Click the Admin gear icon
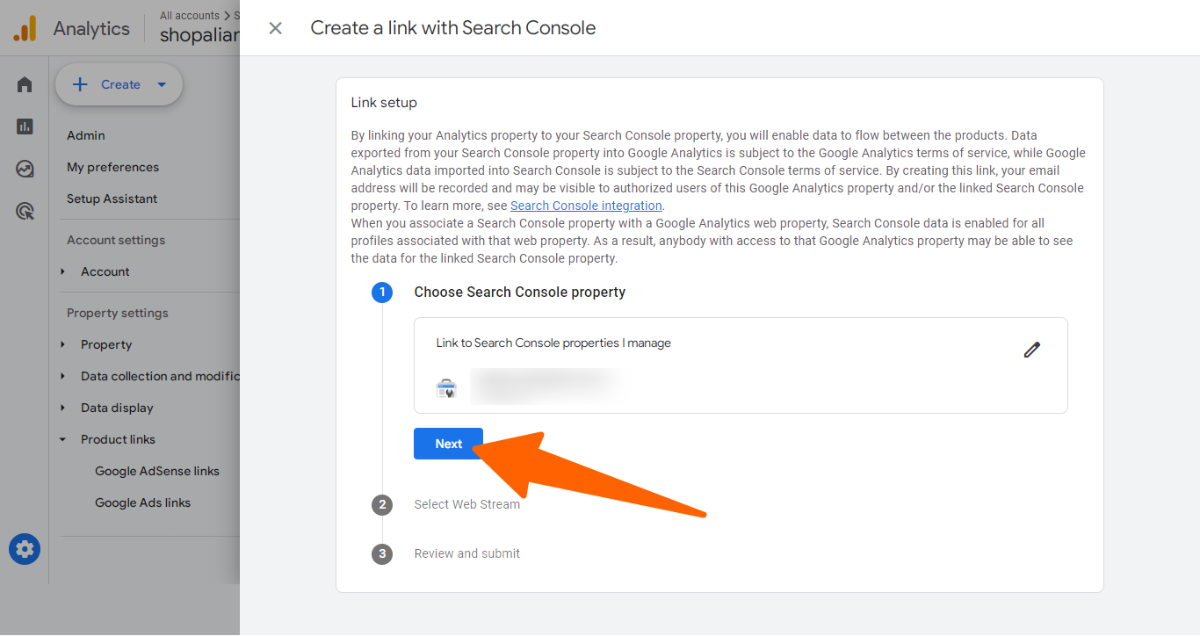Image resolution: width=1200 pixels, height=636 pixels. [25, 549]
